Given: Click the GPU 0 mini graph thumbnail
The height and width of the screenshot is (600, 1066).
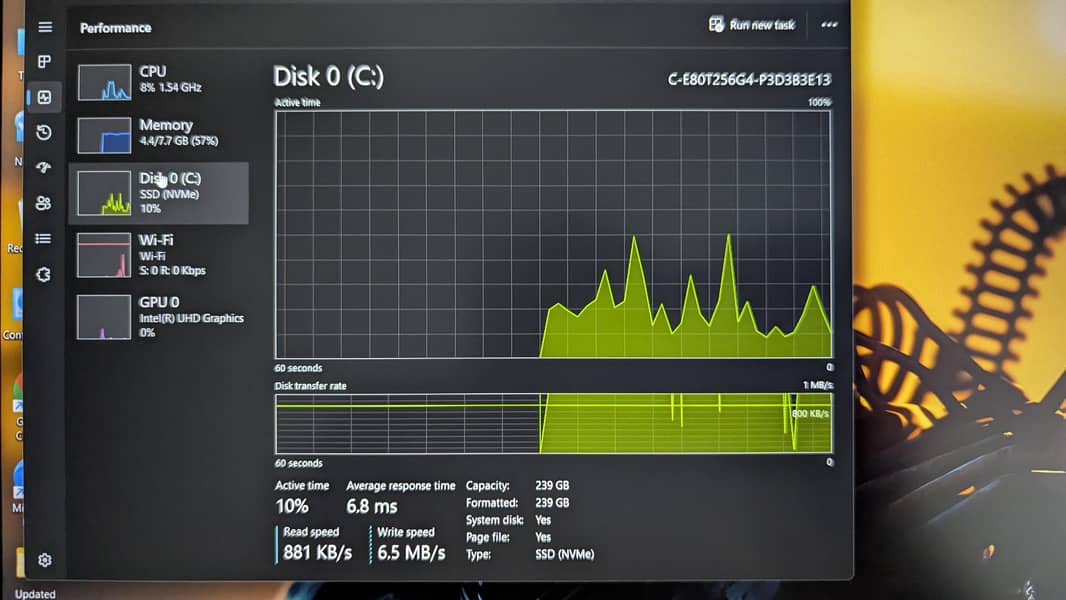Looking at the screenshot, I should [104, 317].
